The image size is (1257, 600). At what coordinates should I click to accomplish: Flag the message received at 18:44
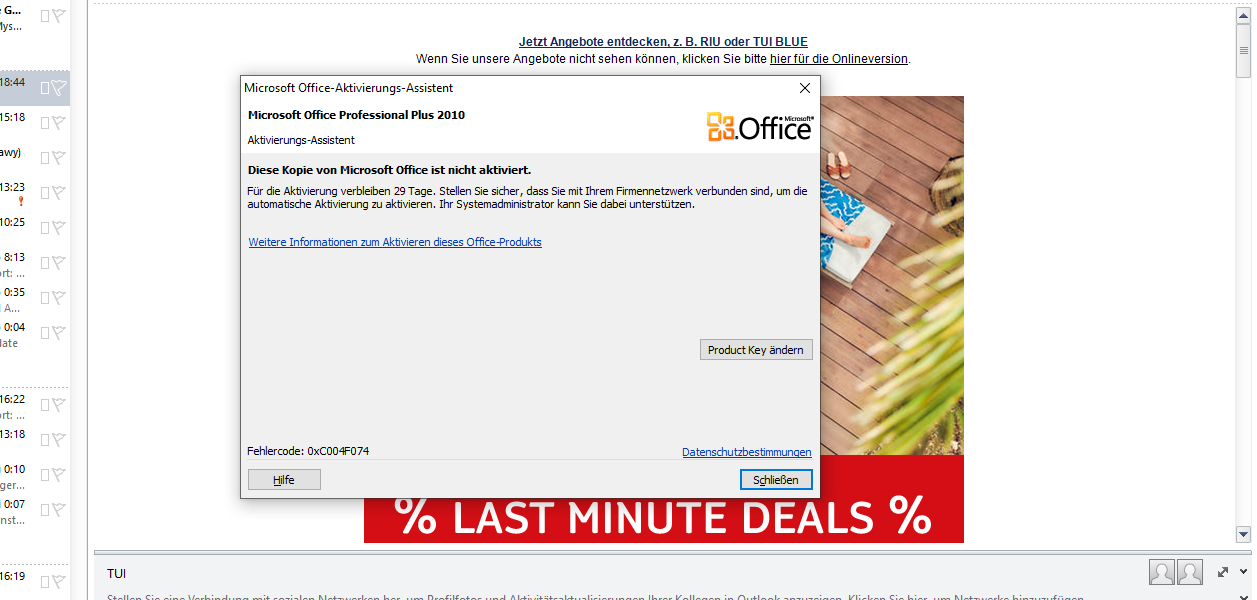(x=59, y=88)
